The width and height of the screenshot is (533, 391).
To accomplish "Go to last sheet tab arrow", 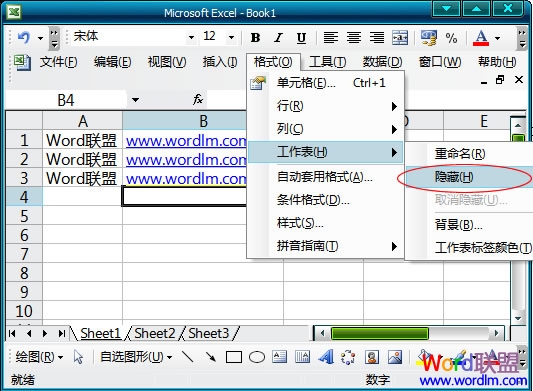I will tap(62, 334).
